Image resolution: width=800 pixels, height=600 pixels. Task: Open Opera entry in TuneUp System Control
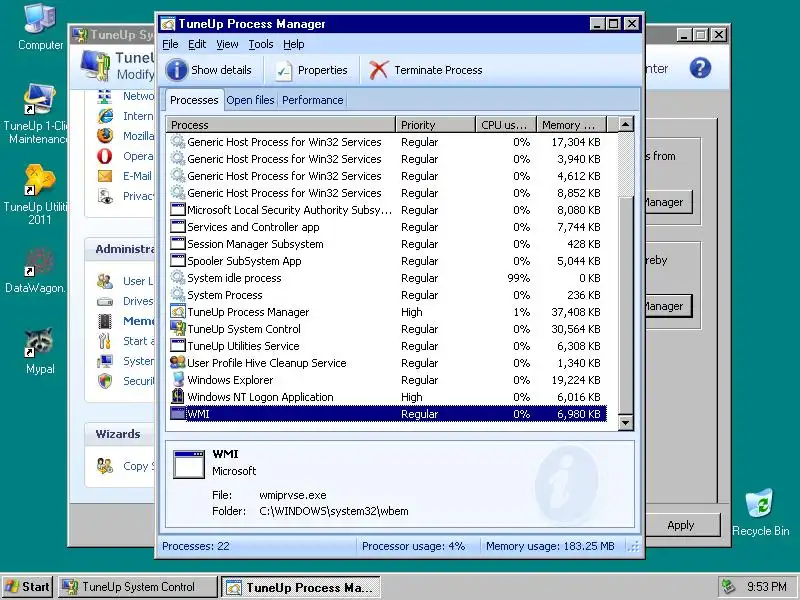[x=126, y=156]
